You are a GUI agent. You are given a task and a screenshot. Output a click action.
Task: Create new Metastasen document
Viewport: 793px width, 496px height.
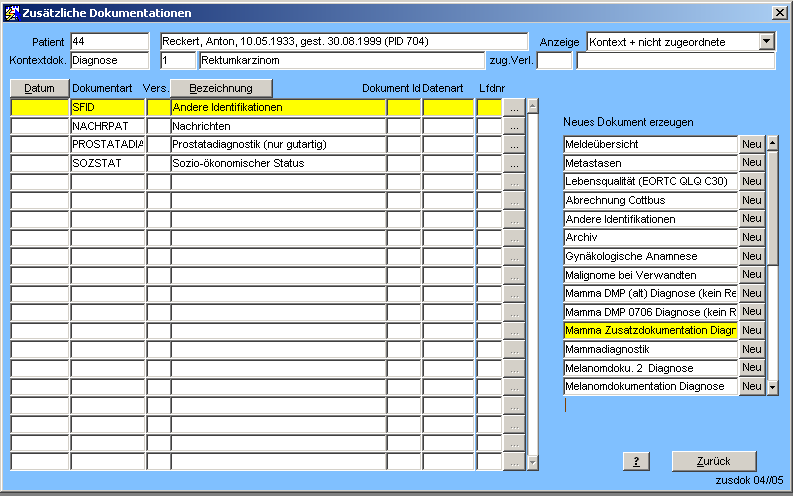pyautogui.click(x=751, y=163)
